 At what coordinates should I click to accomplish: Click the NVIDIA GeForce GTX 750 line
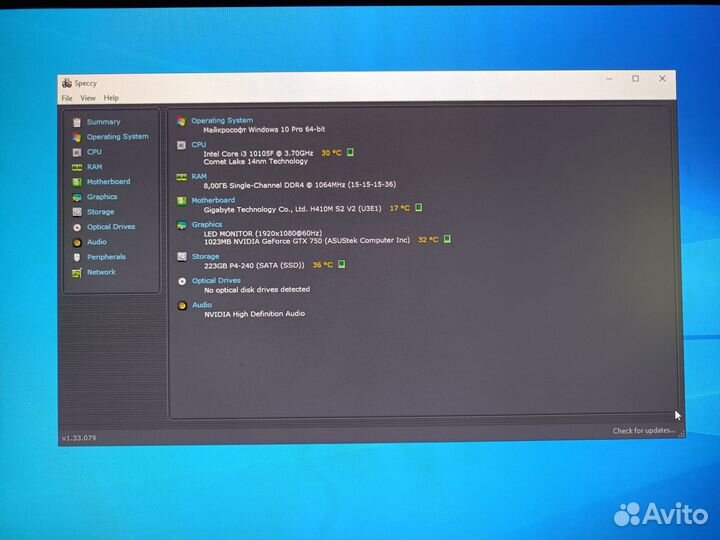[307, 241]
